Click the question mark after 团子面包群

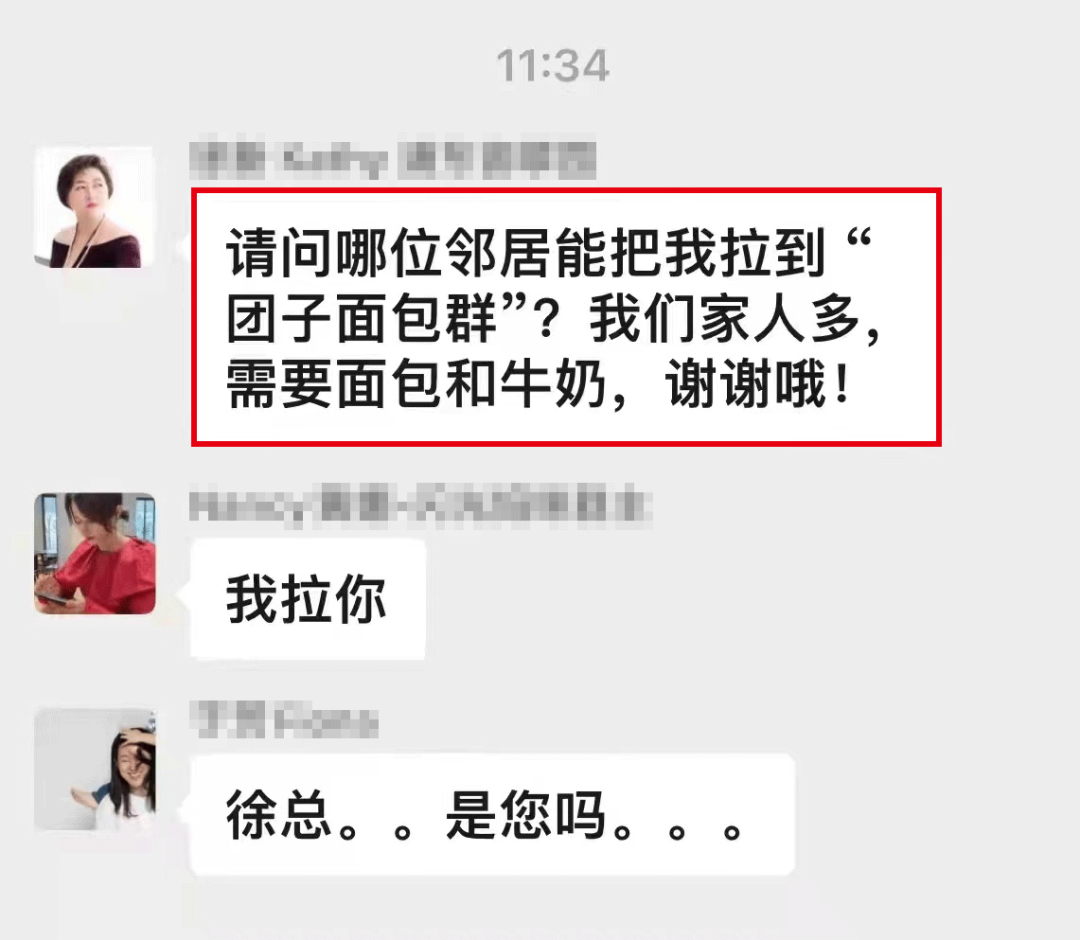pos(548,319)
